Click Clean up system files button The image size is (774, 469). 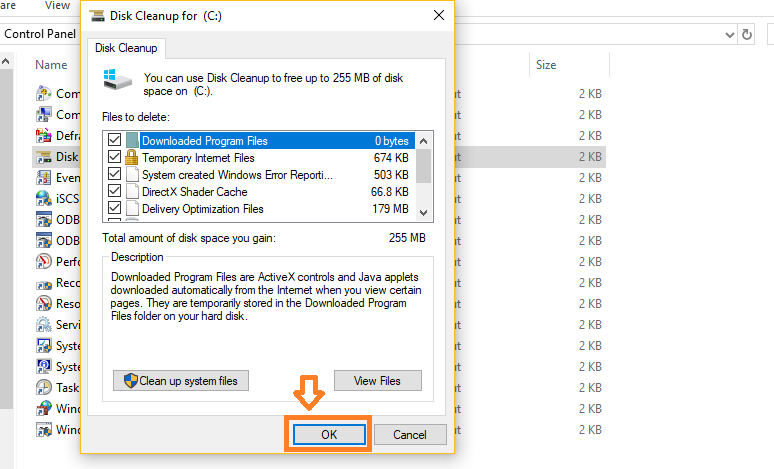[181, 381]
